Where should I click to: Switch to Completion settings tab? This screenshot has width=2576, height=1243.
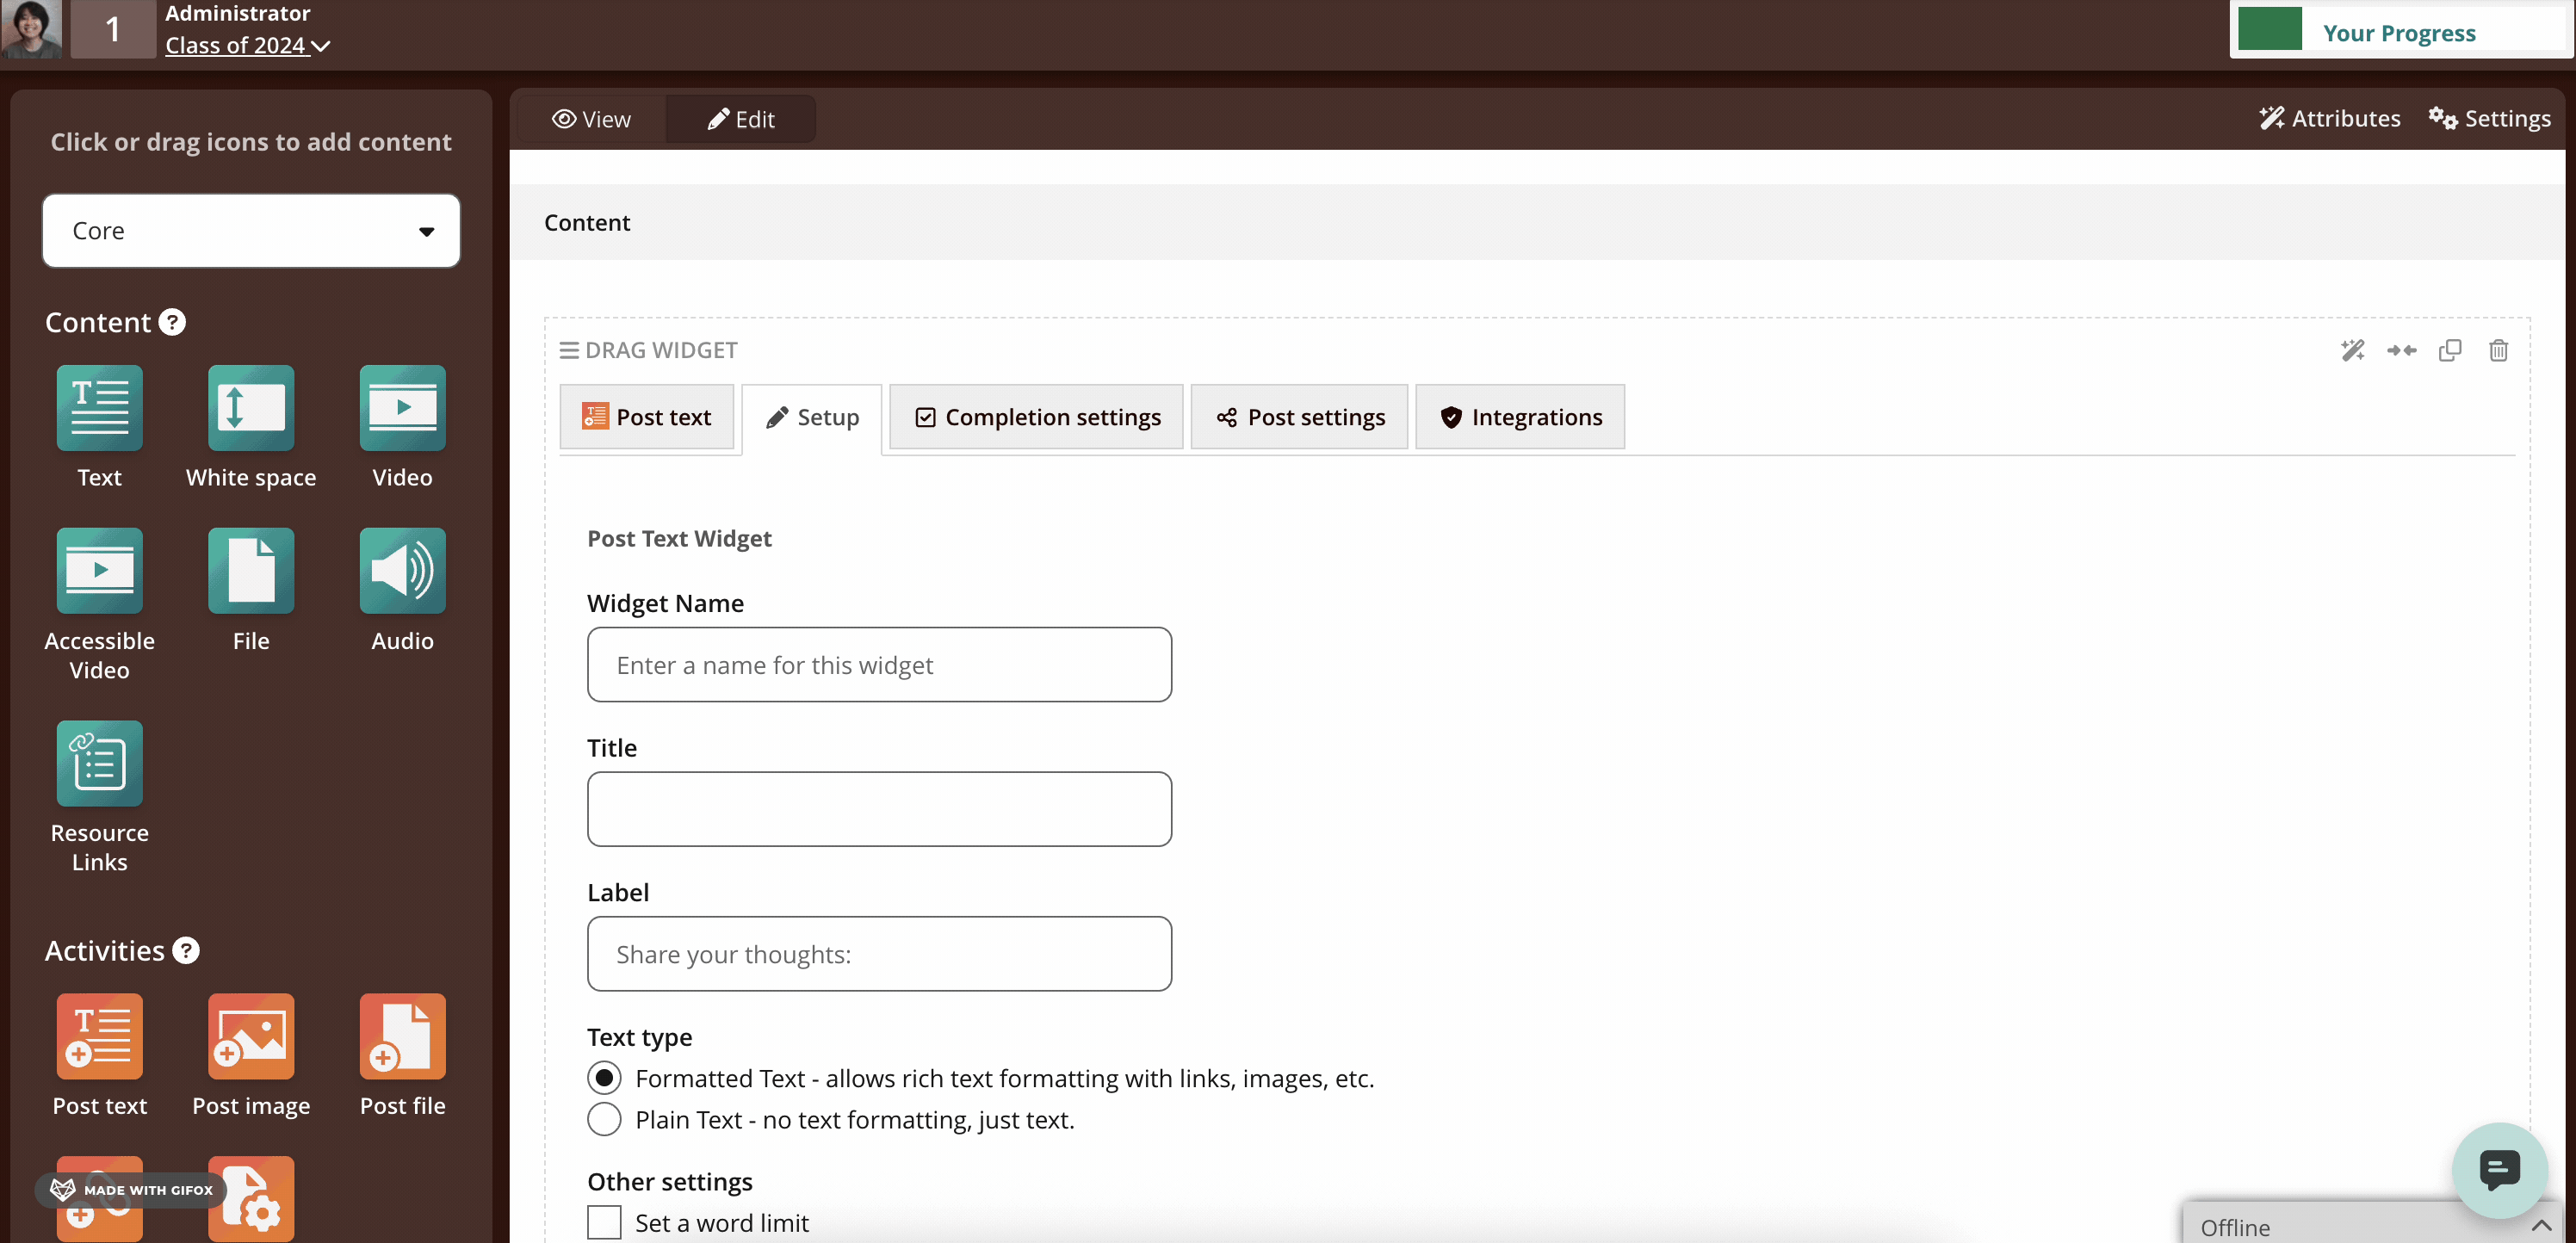pyautogui.click(x=1036, y=417)
